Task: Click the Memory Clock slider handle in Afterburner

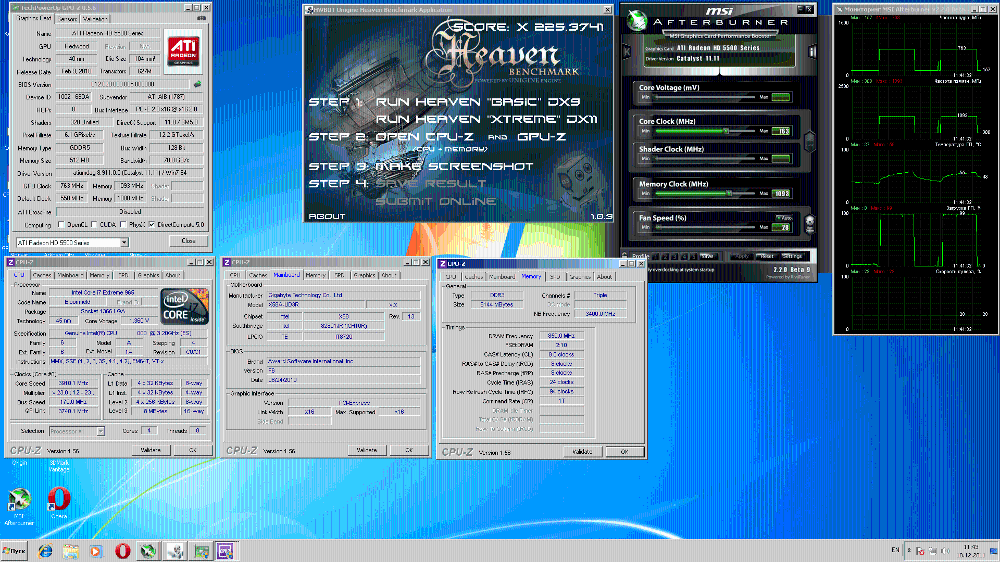Action: click(x=729, y=193)
